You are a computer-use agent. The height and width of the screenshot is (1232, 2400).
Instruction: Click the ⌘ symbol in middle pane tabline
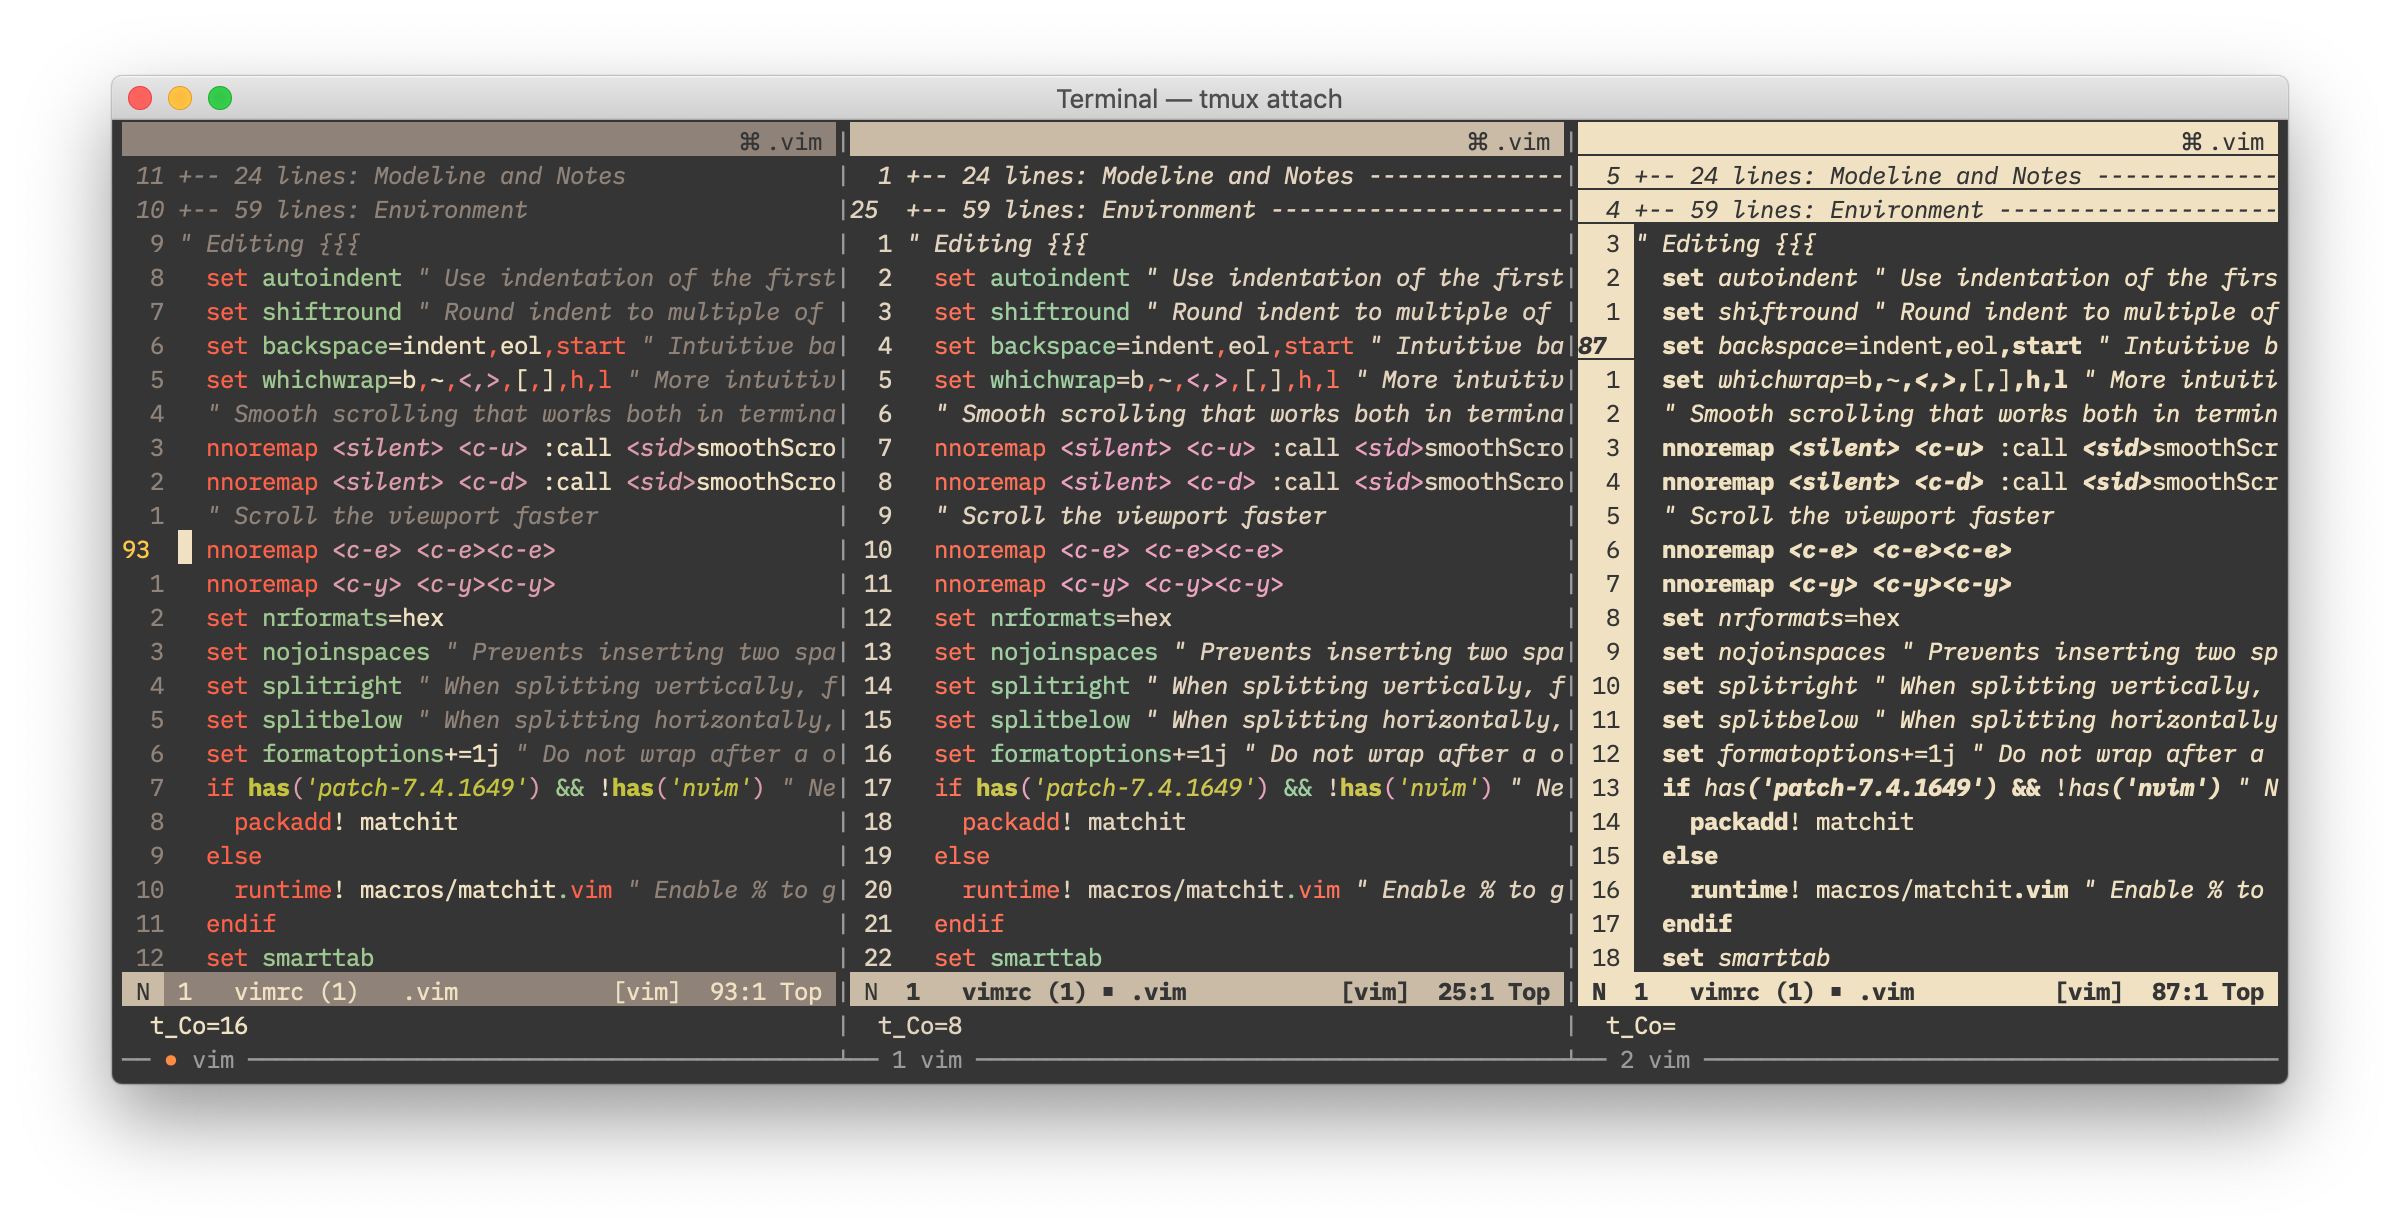[x=1478, y=142]
